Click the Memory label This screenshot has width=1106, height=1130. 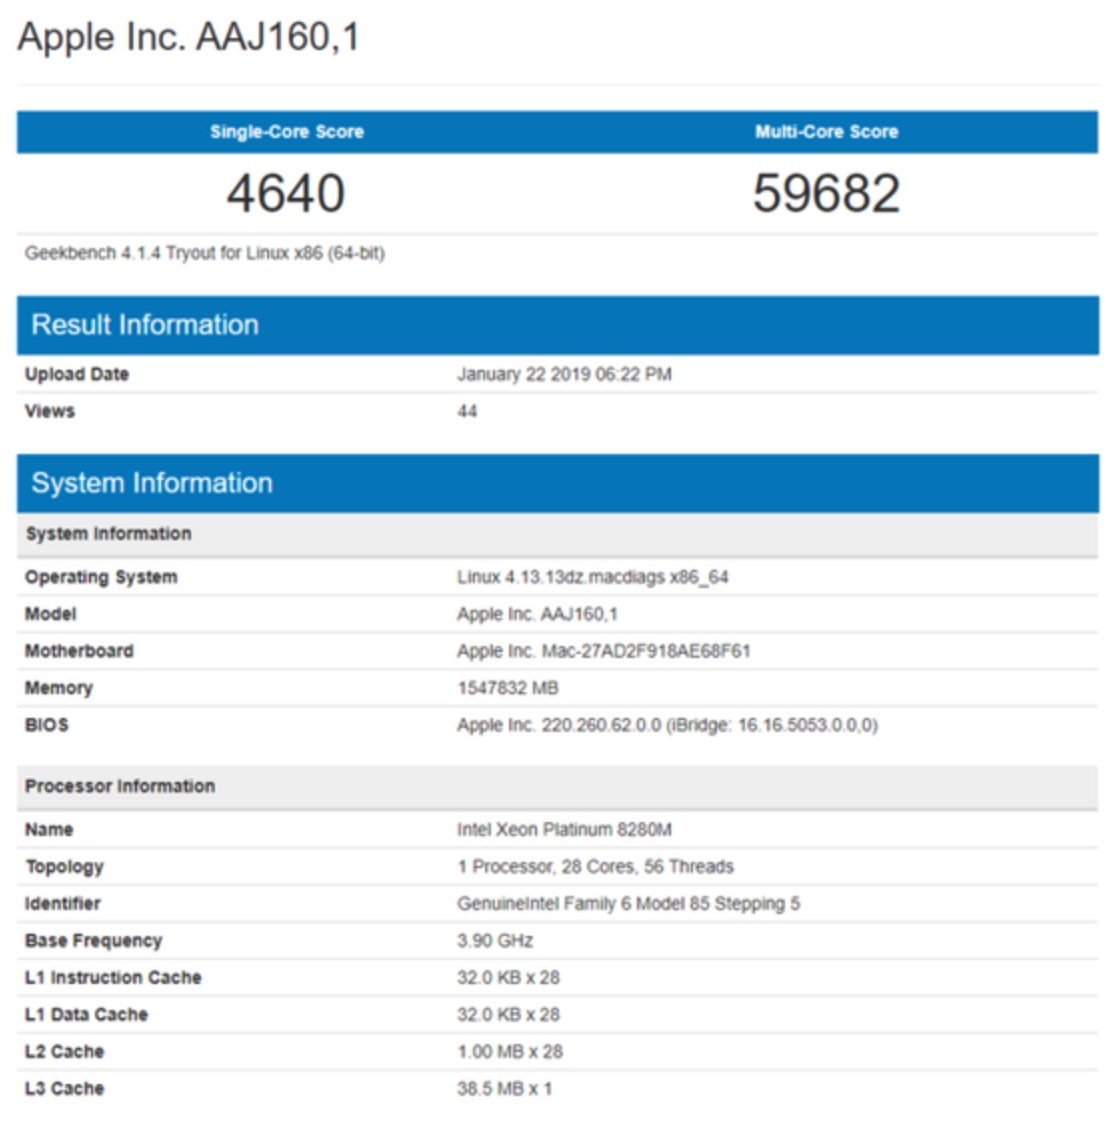tap(59, 688)
